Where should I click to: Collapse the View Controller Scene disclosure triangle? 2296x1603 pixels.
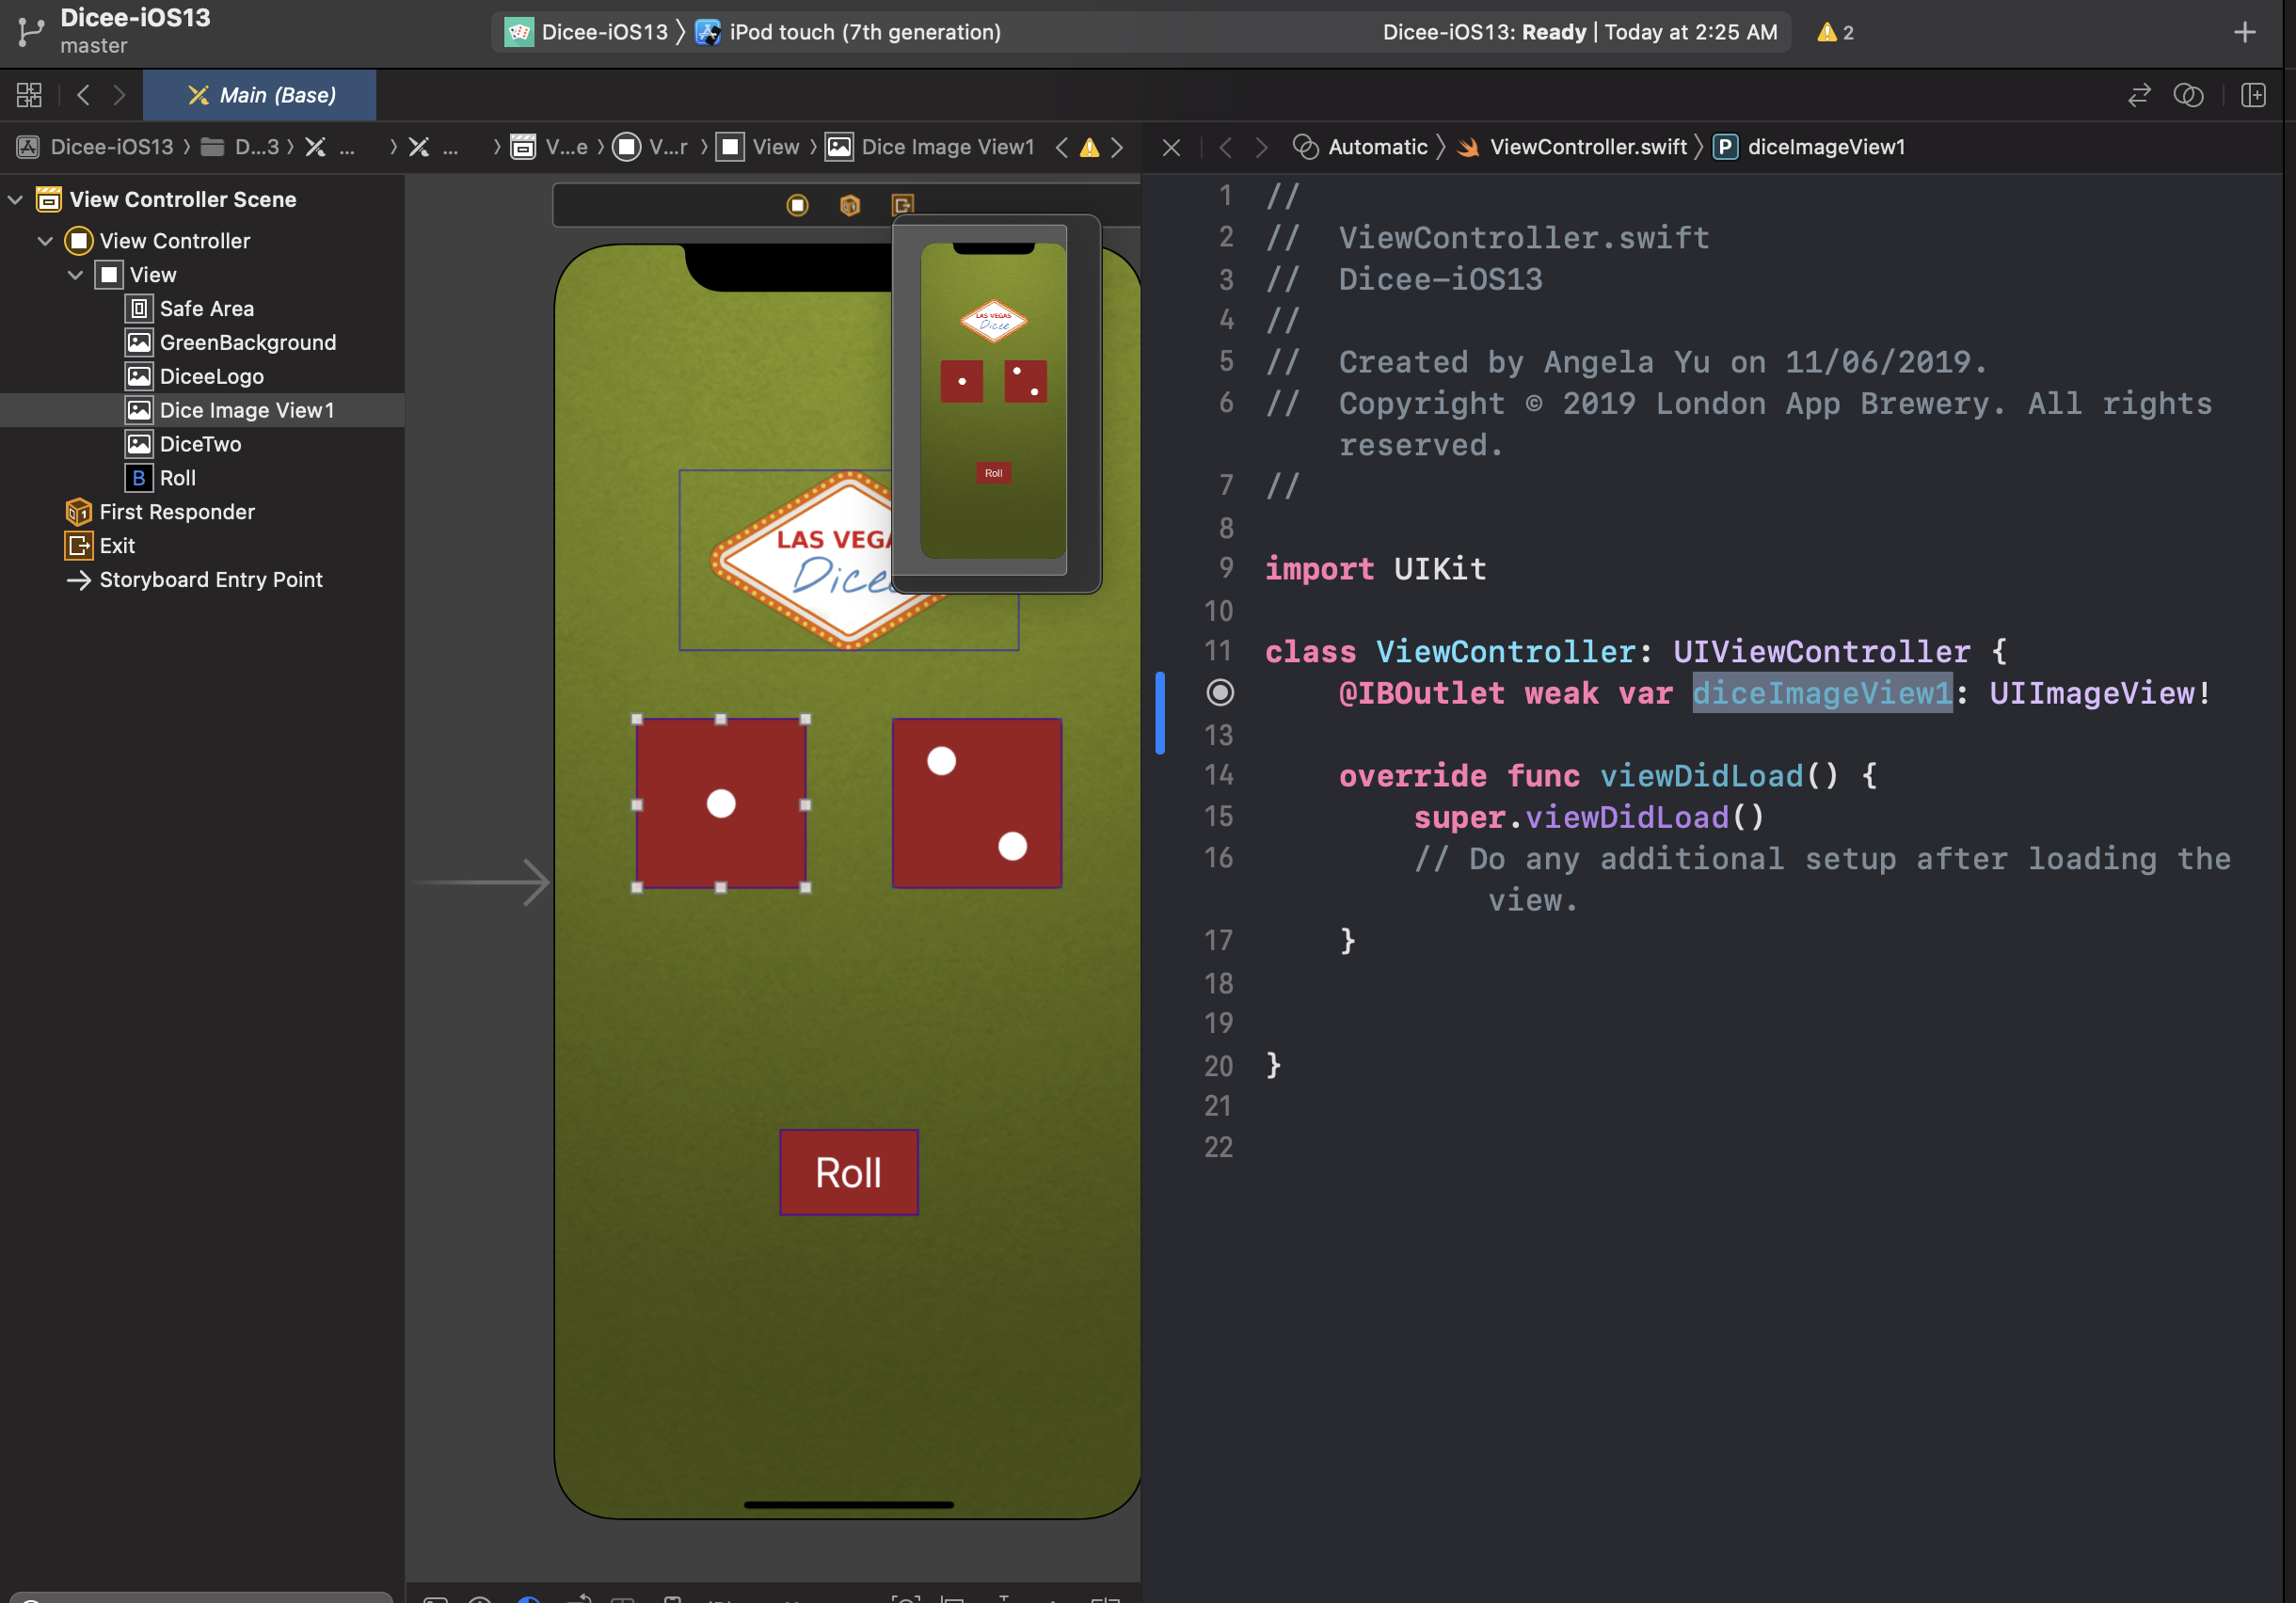click(15, 199)
